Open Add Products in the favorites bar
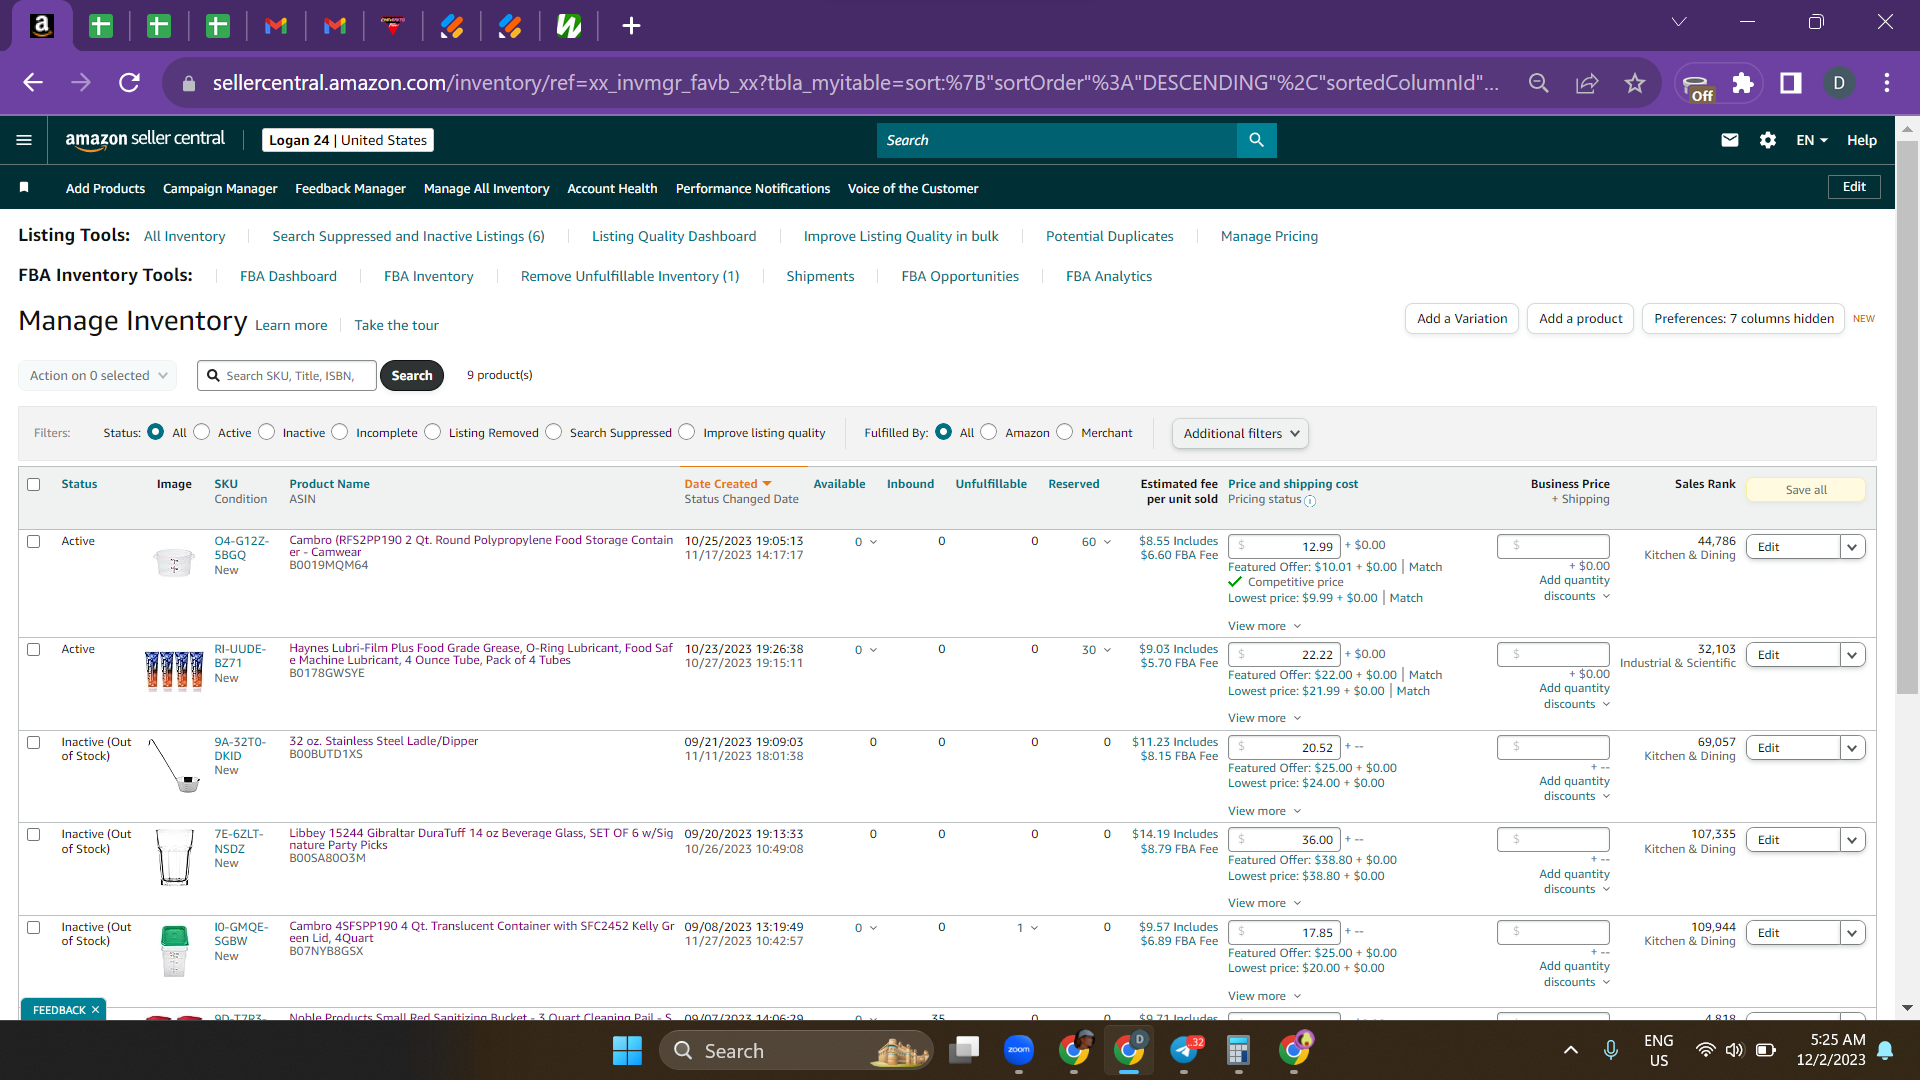 pos(105,188)
